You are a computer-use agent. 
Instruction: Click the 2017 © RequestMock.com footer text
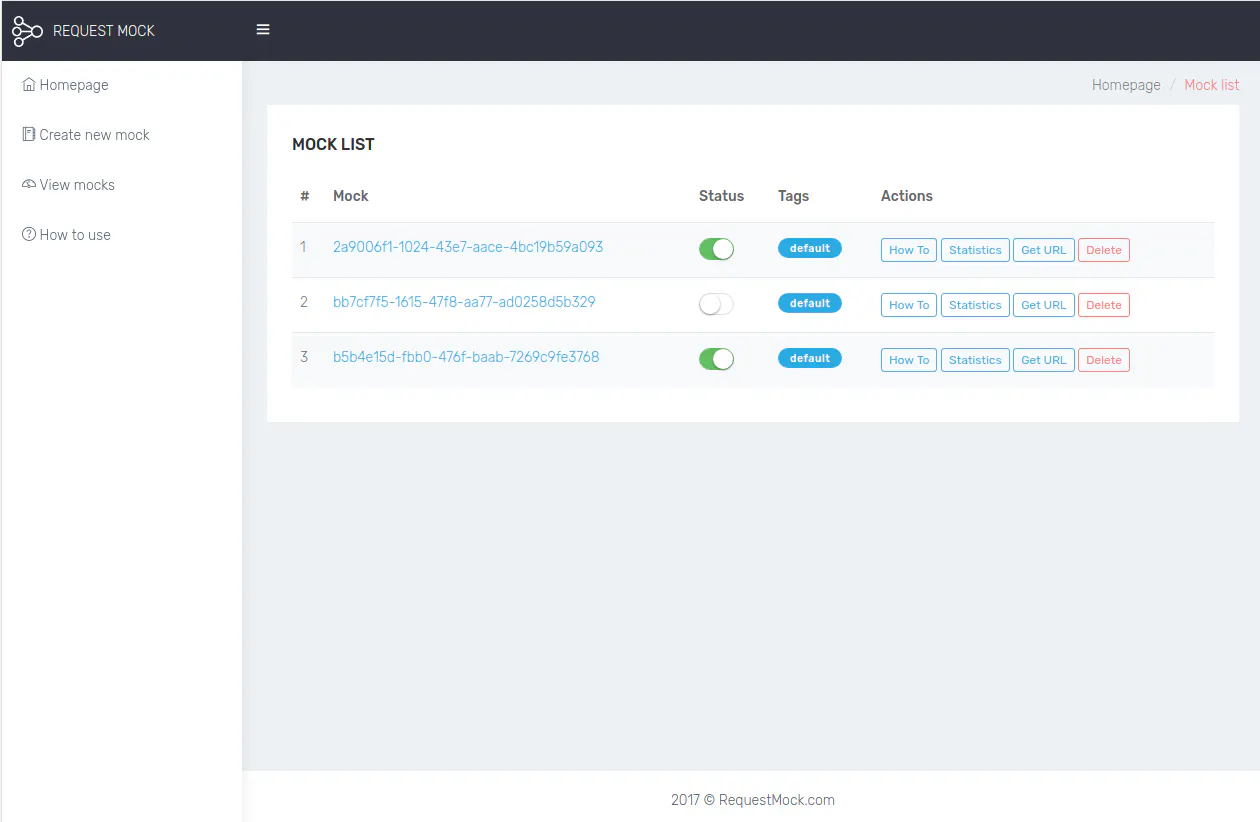click(x=753, y=800)
